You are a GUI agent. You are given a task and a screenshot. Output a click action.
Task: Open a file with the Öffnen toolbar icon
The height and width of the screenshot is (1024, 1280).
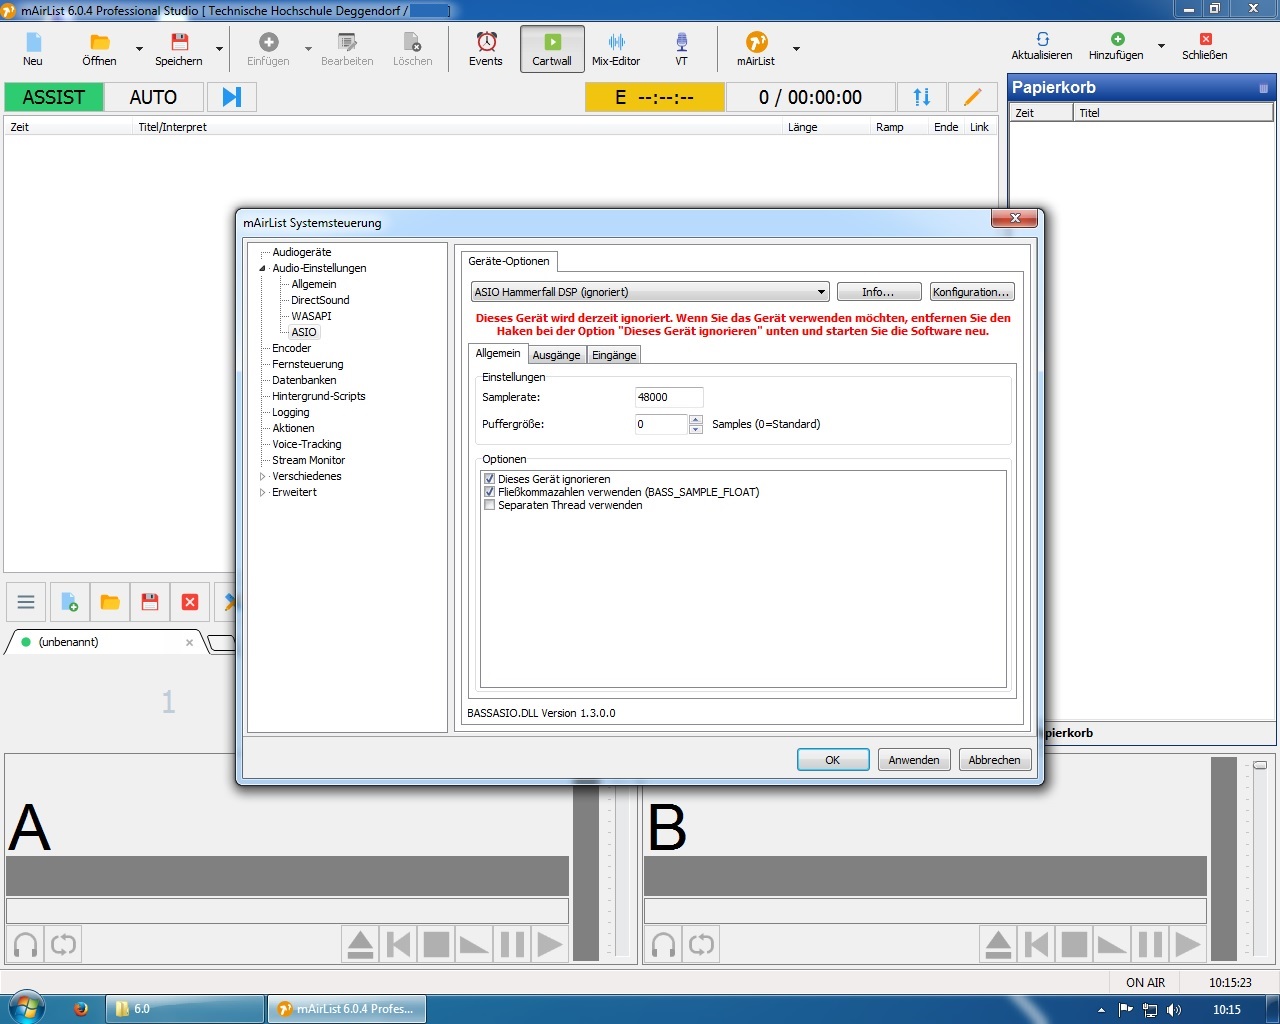(99, 49)
